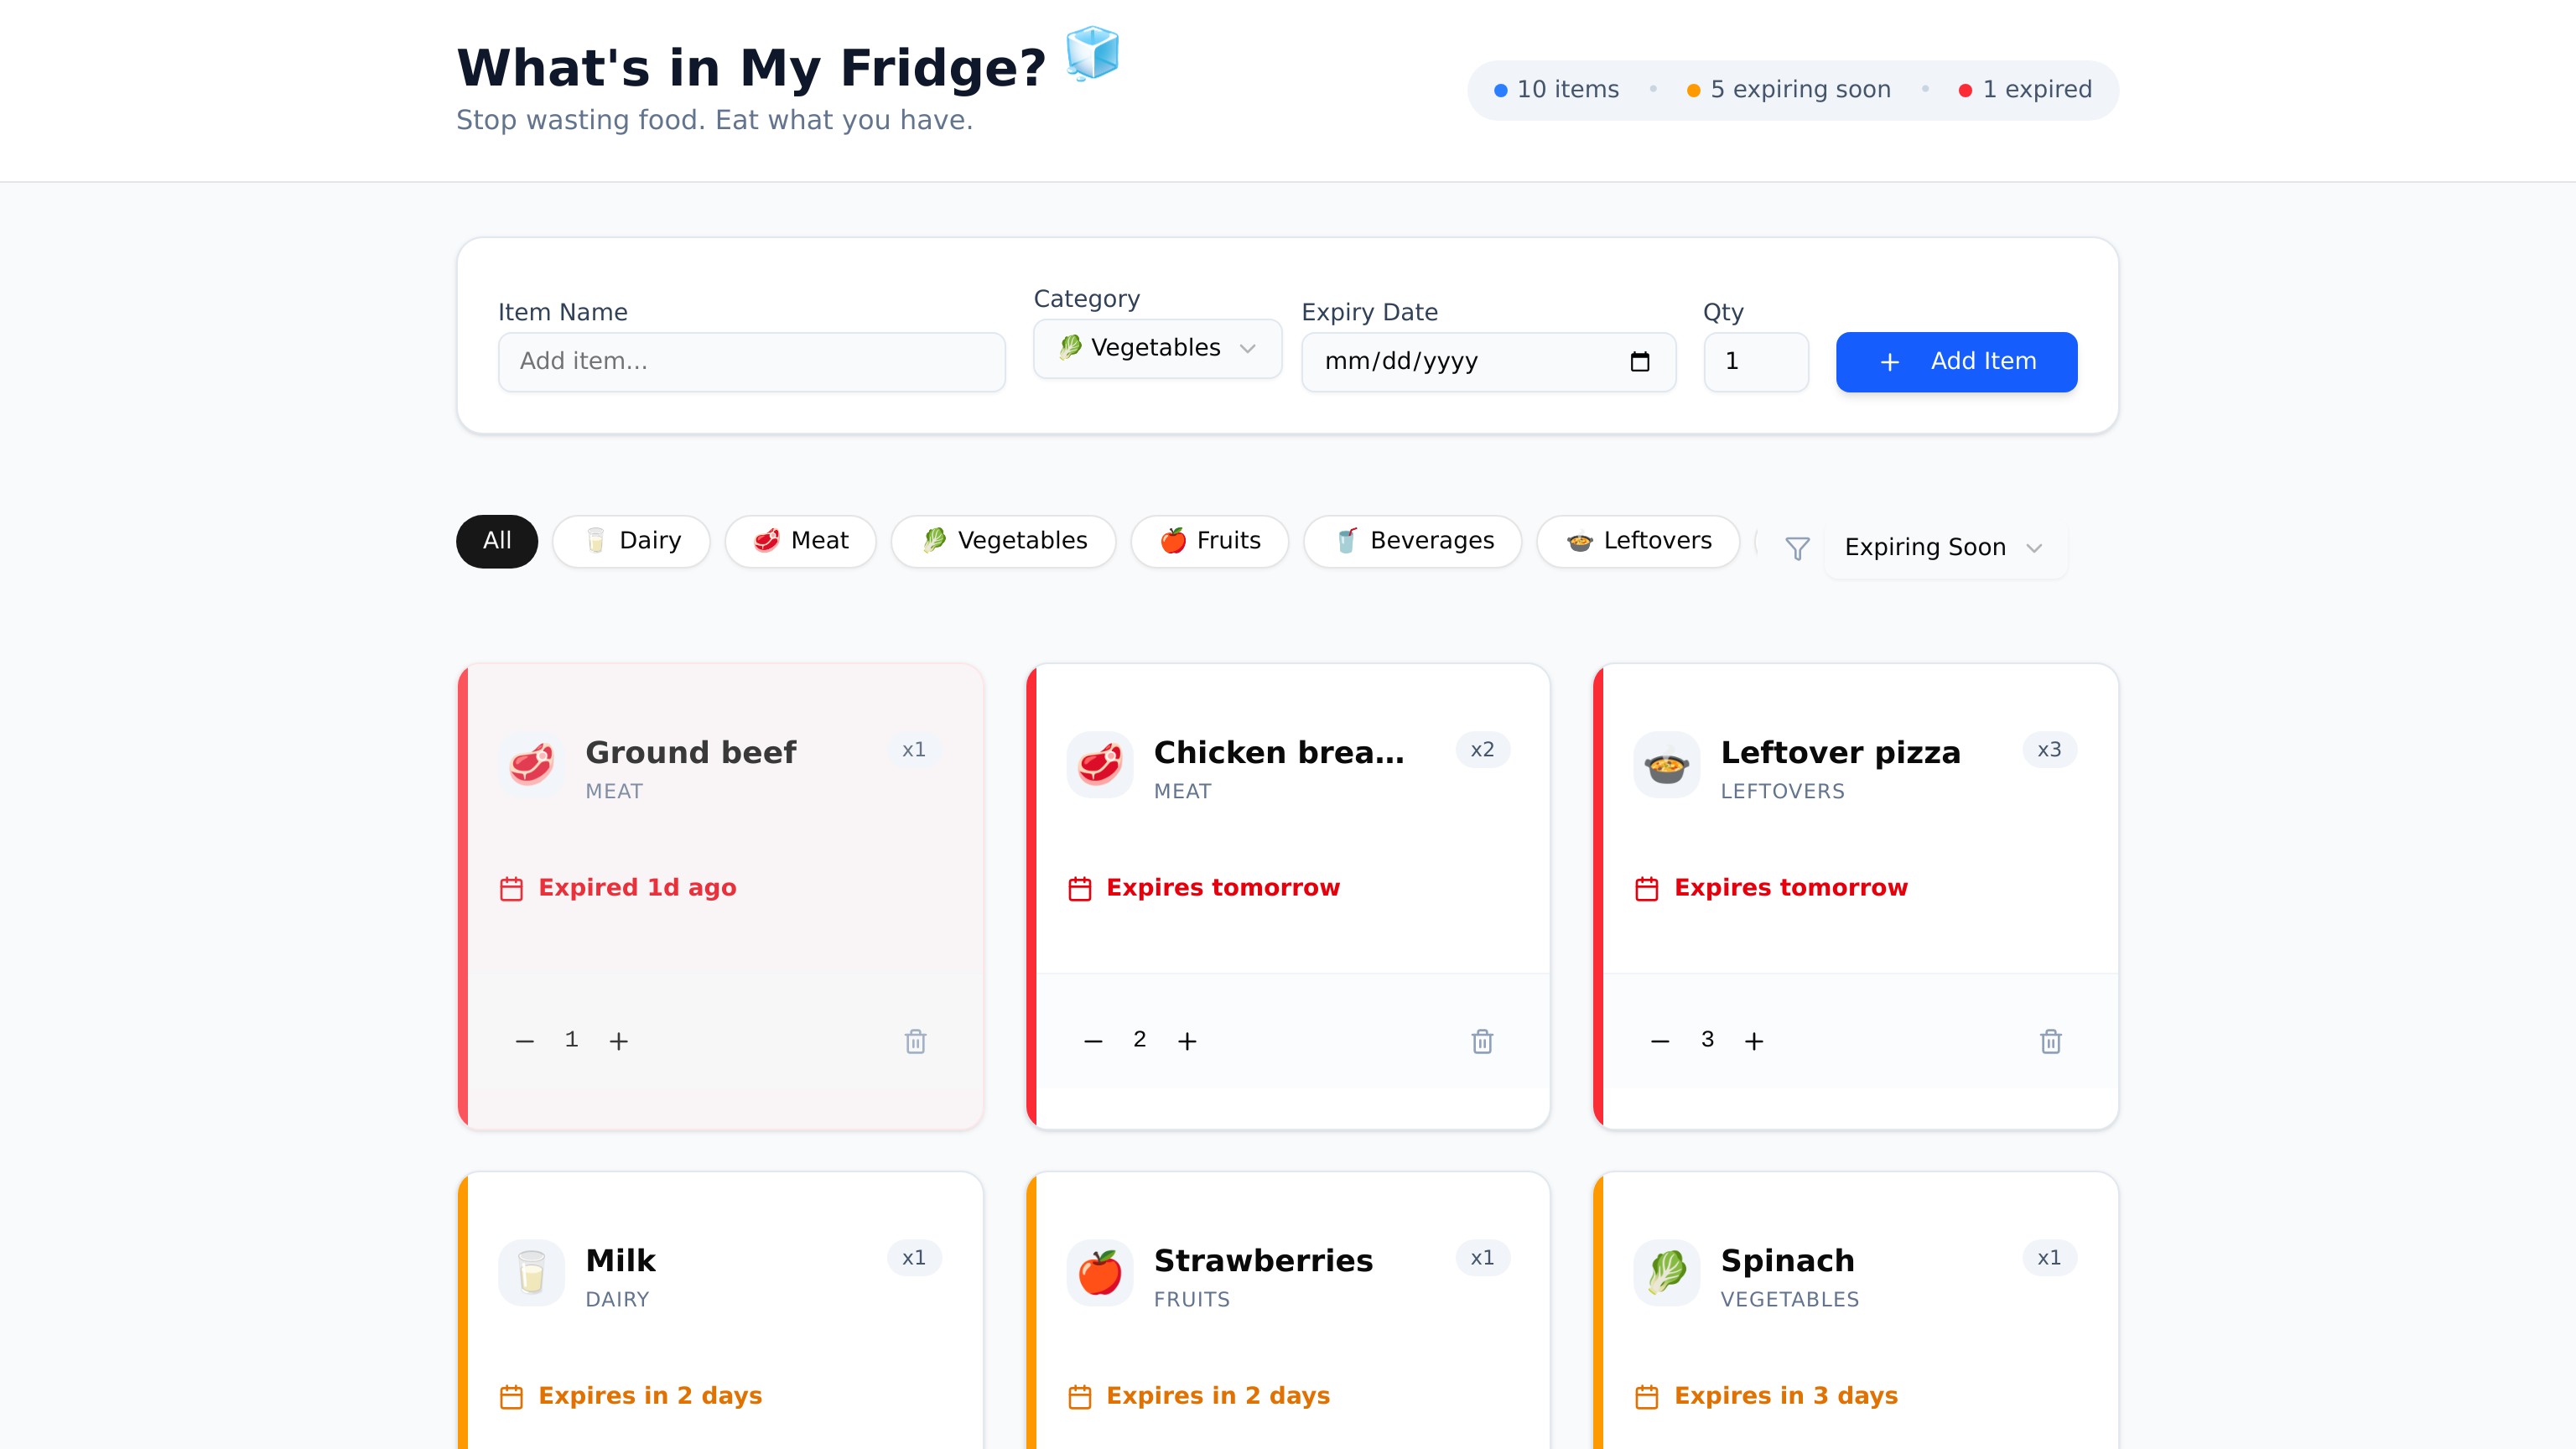Image resolution: width=2576 pixels, height=1449 pixels.
Task: Toggle the Dairy category filter
Action: pos(631,541)
